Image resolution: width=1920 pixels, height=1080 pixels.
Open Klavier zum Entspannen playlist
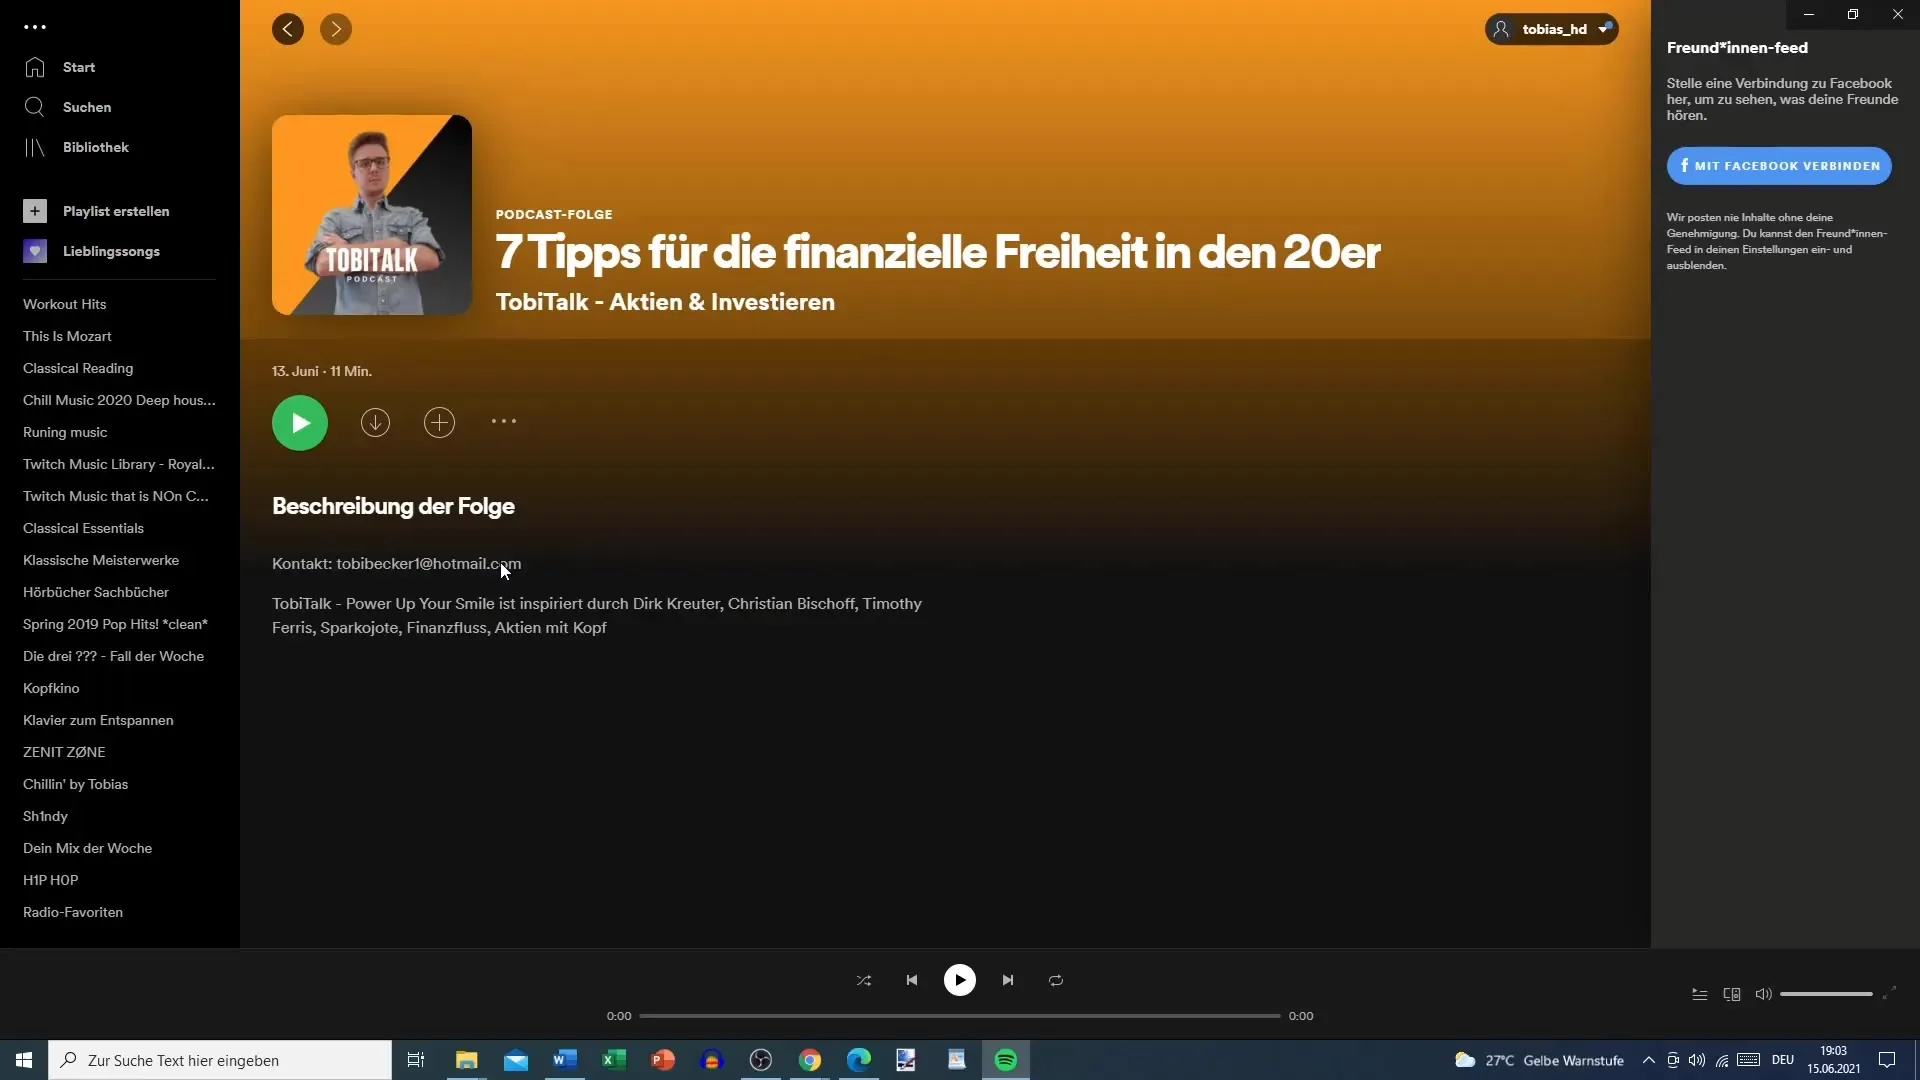pyautogui.click(x=98, y=720)
